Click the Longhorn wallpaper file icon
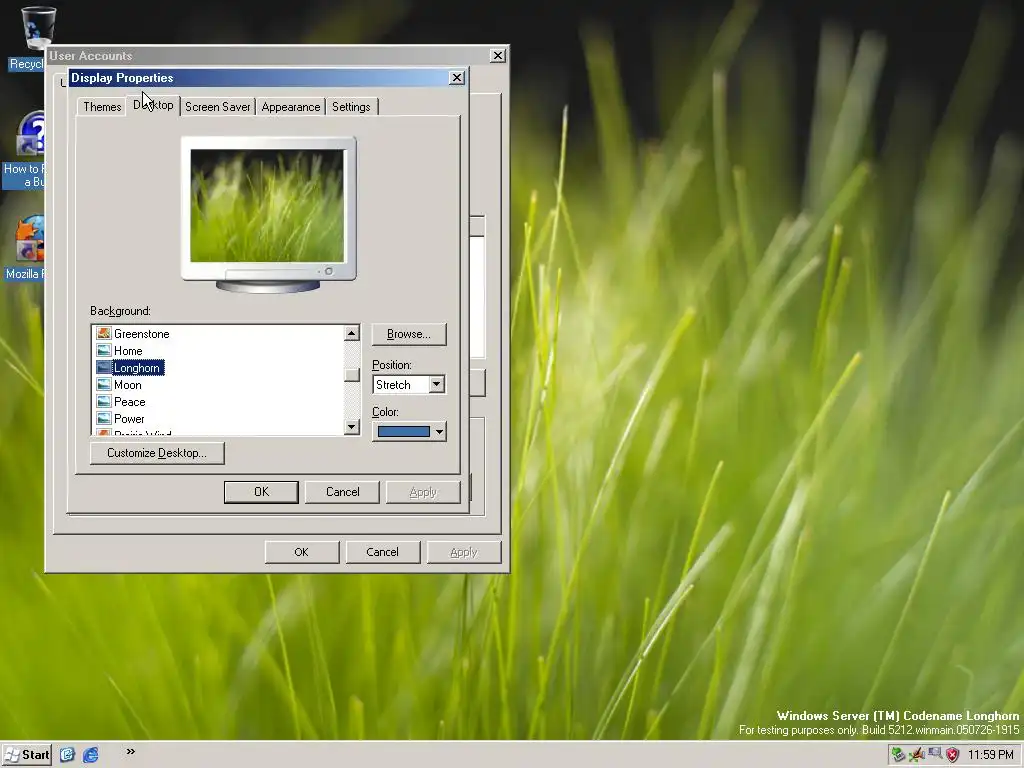Viewport: 1024px width, 768px height. pyautogui.click(x=103, y=367)
